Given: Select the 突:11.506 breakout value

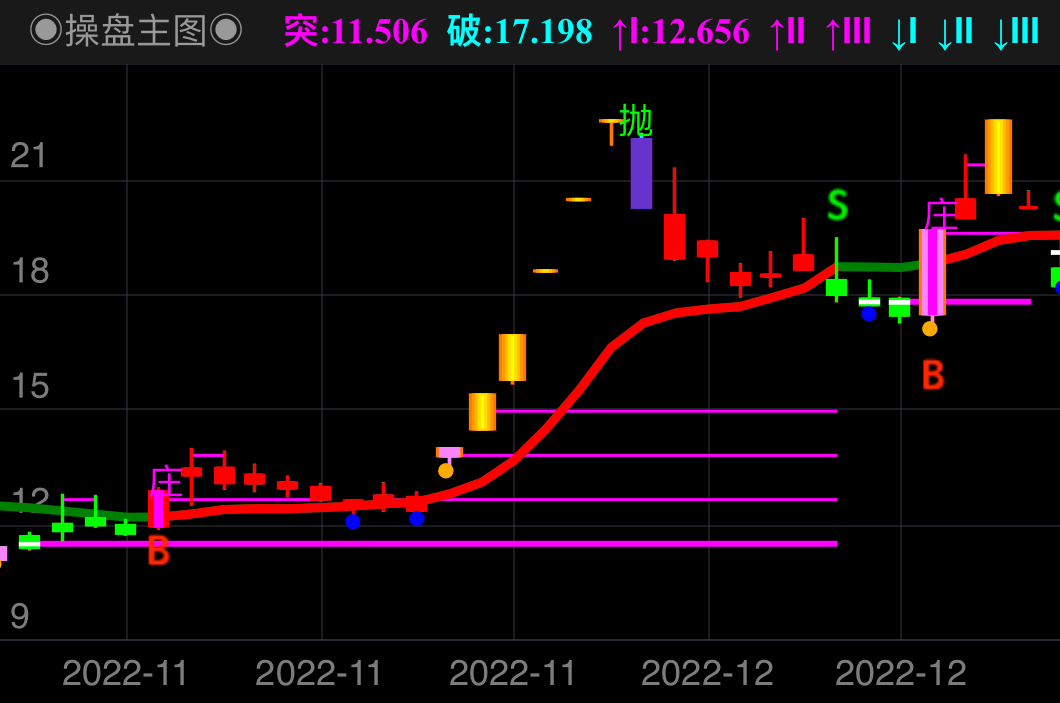Looking at the screenshot, I should (355, 32).
